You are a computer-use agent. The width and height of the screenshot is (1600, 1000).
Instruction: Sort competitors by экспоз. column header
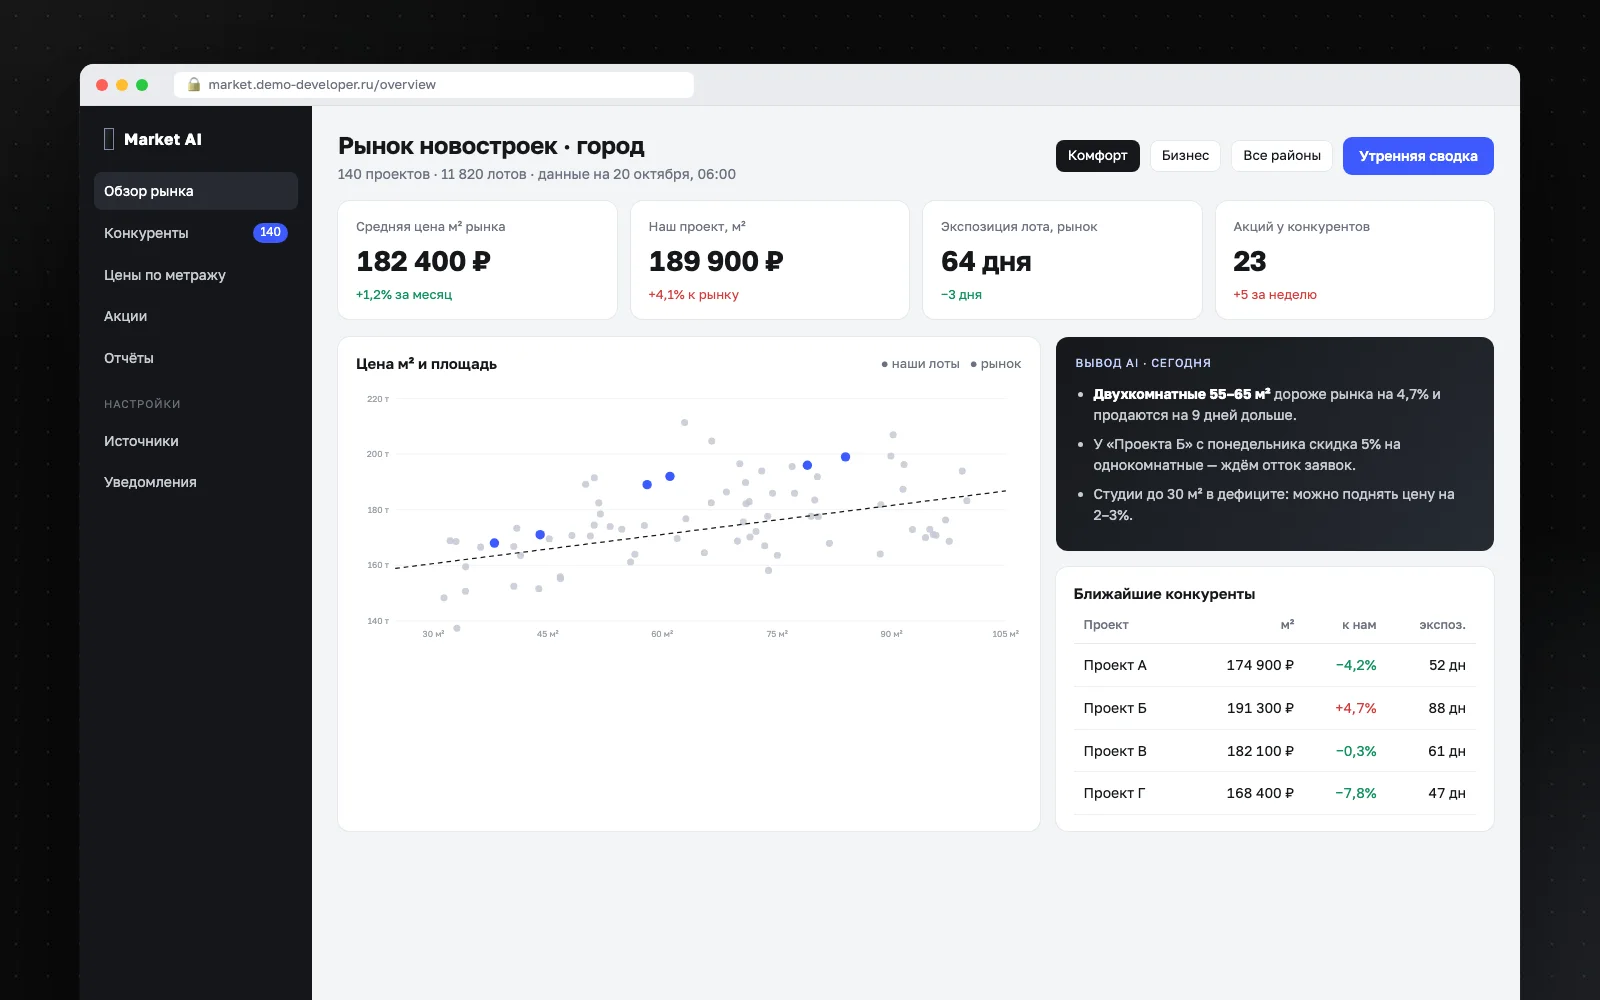1442,625
